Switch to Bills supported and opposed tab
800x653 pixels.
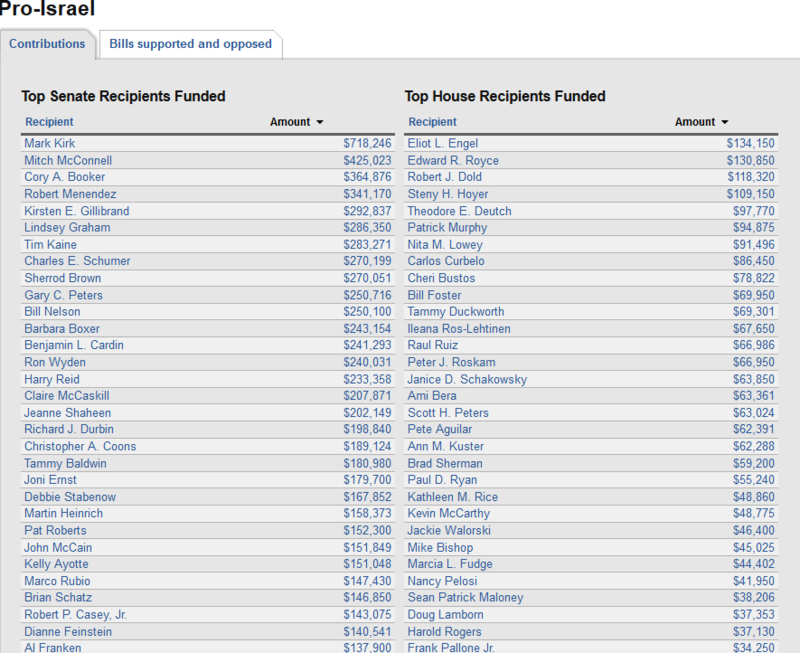tap(190, 44)
